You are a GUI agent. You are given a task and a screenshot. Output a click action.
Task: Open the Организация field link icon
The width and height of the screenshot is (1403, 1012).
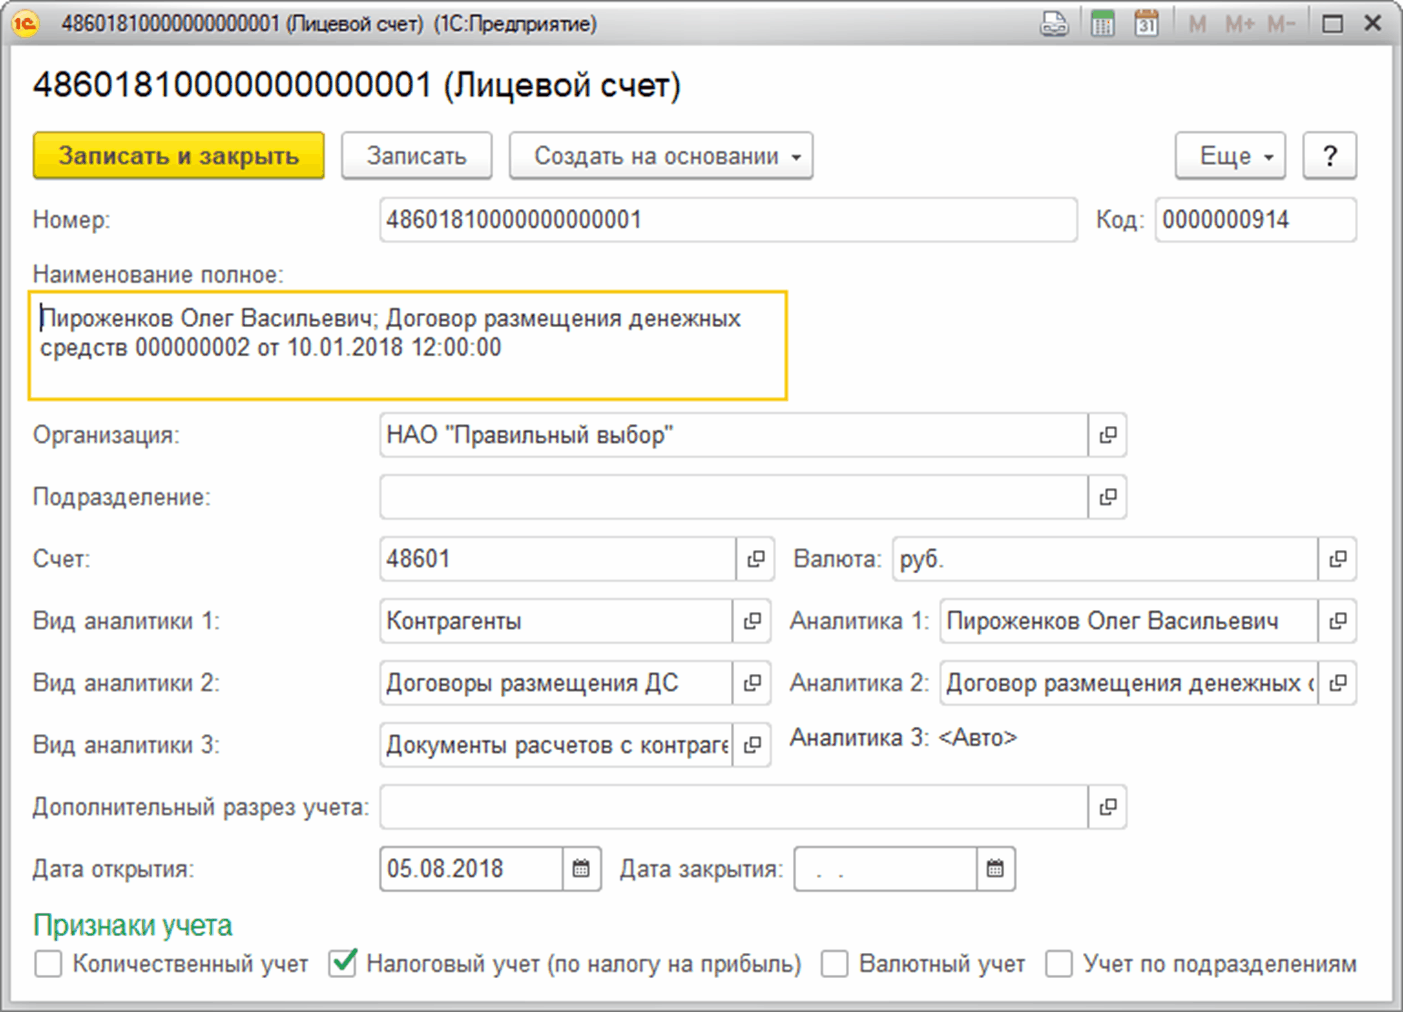coord(1108,435)
